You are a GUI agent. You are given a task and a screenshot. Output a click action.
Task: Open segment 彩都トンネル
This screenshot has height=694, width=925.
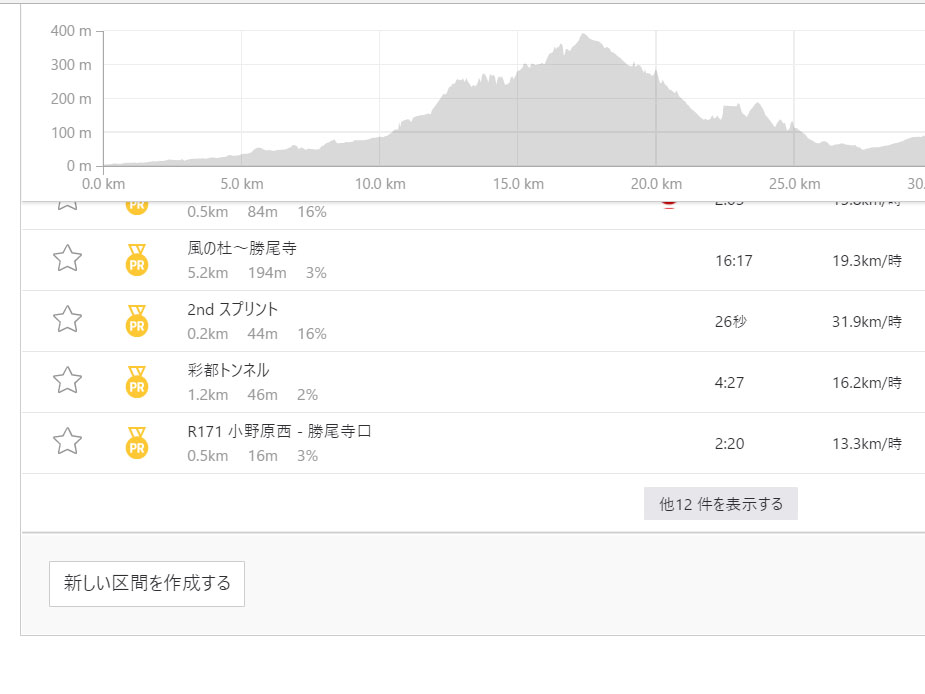point(228,370)
